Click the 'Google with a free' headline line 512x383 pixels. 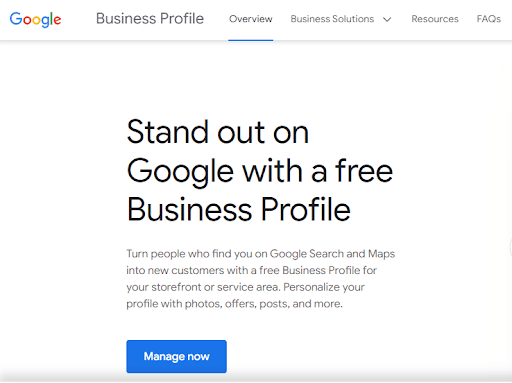pyautogui.click(x=260, y=171)
